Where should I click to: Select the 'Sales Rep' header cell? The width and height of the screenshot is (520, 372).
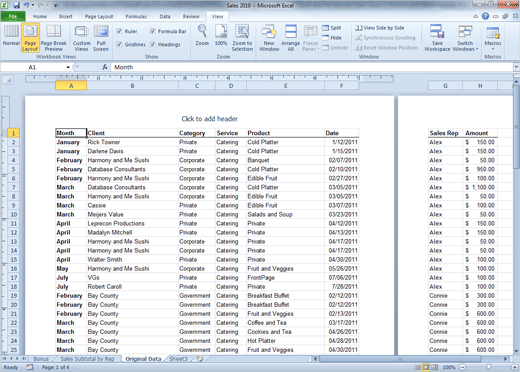445,133
